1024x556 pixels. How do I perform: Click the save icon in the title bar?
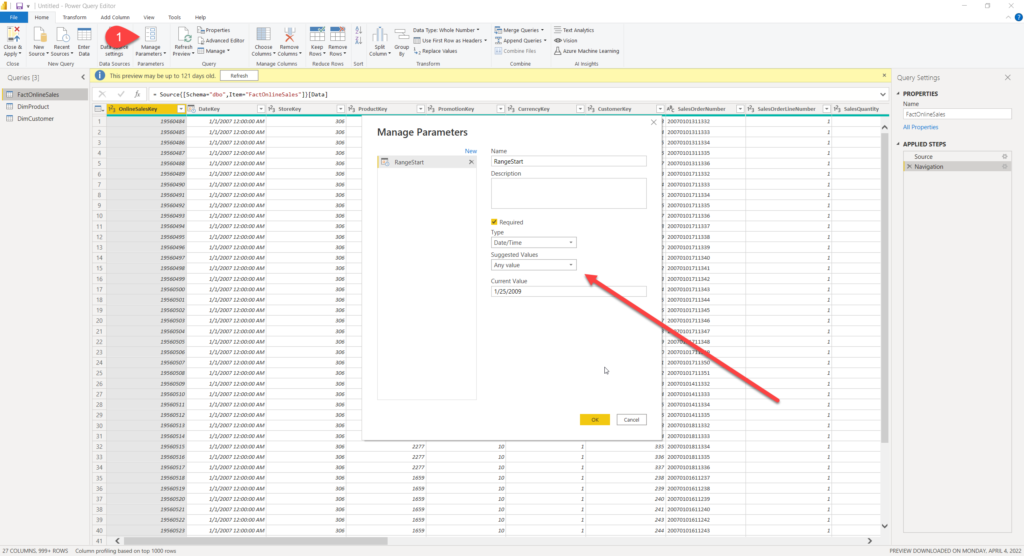tap(19, 6)
